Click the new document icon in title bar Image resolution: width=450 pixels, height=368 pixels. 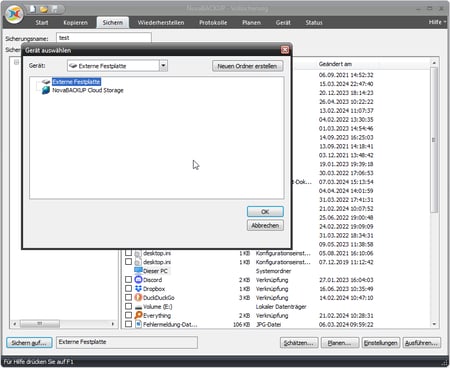point(33,9)
